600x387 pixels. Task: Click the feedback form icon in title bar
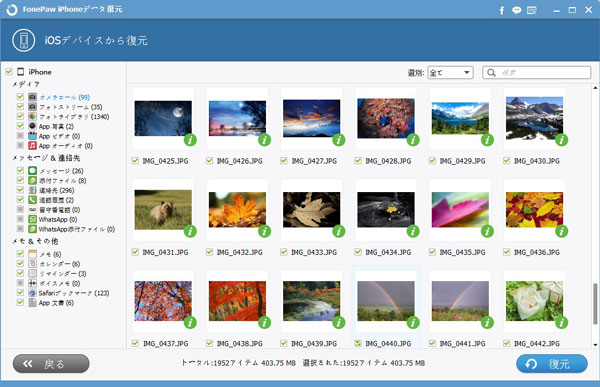pyautogui.click(x=532, y=10)
